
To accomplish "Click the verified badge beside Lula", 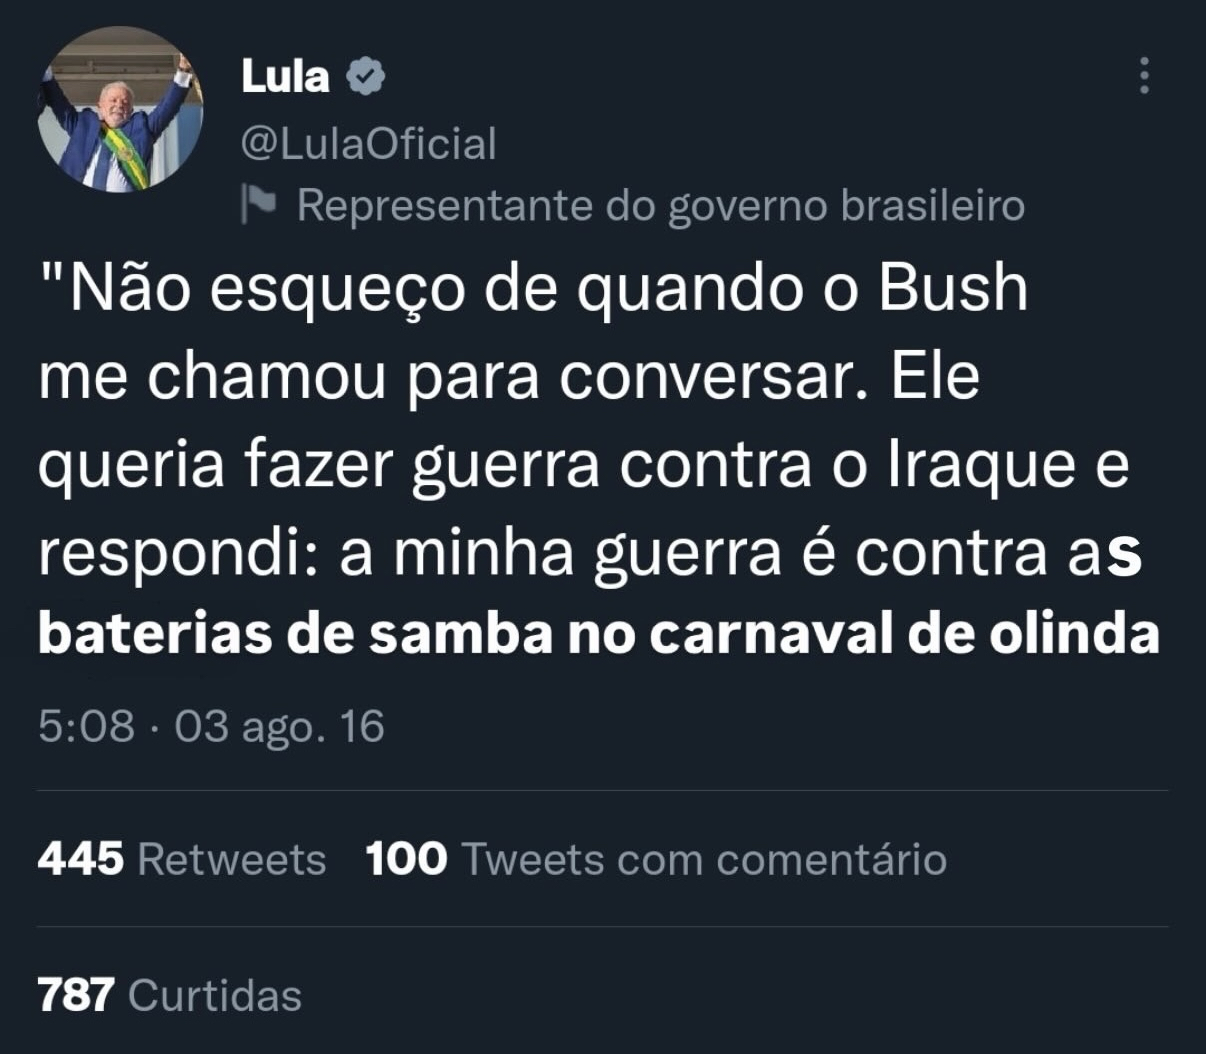I will (x=366, y=77).
